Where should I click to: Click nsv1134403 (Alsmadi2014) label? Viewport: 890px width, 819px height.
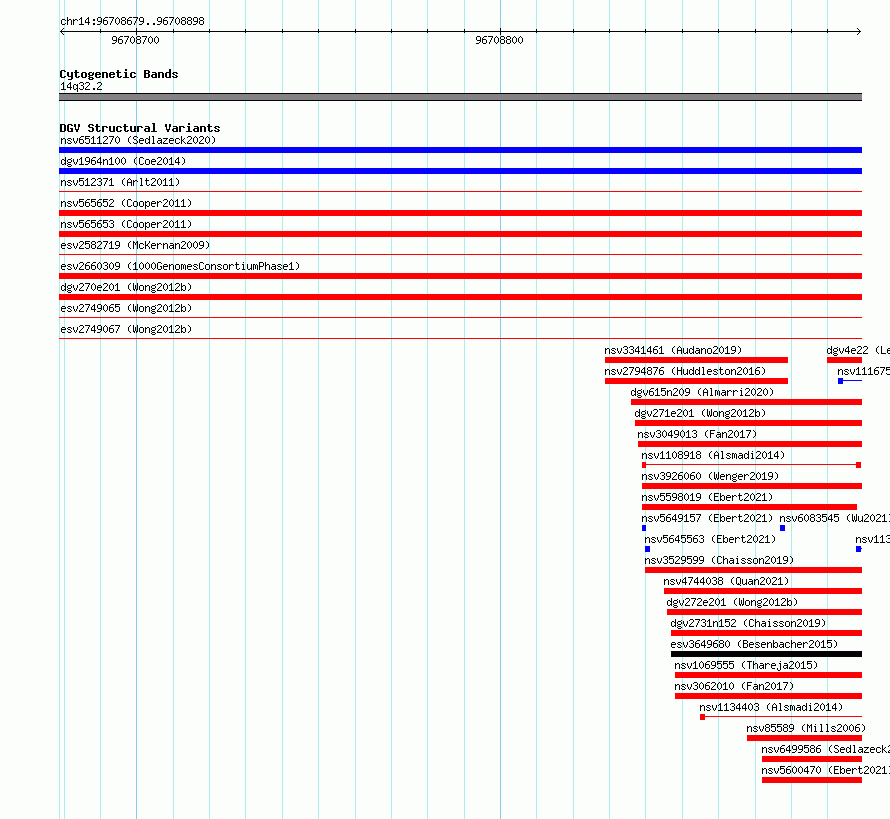pos(771,707)
